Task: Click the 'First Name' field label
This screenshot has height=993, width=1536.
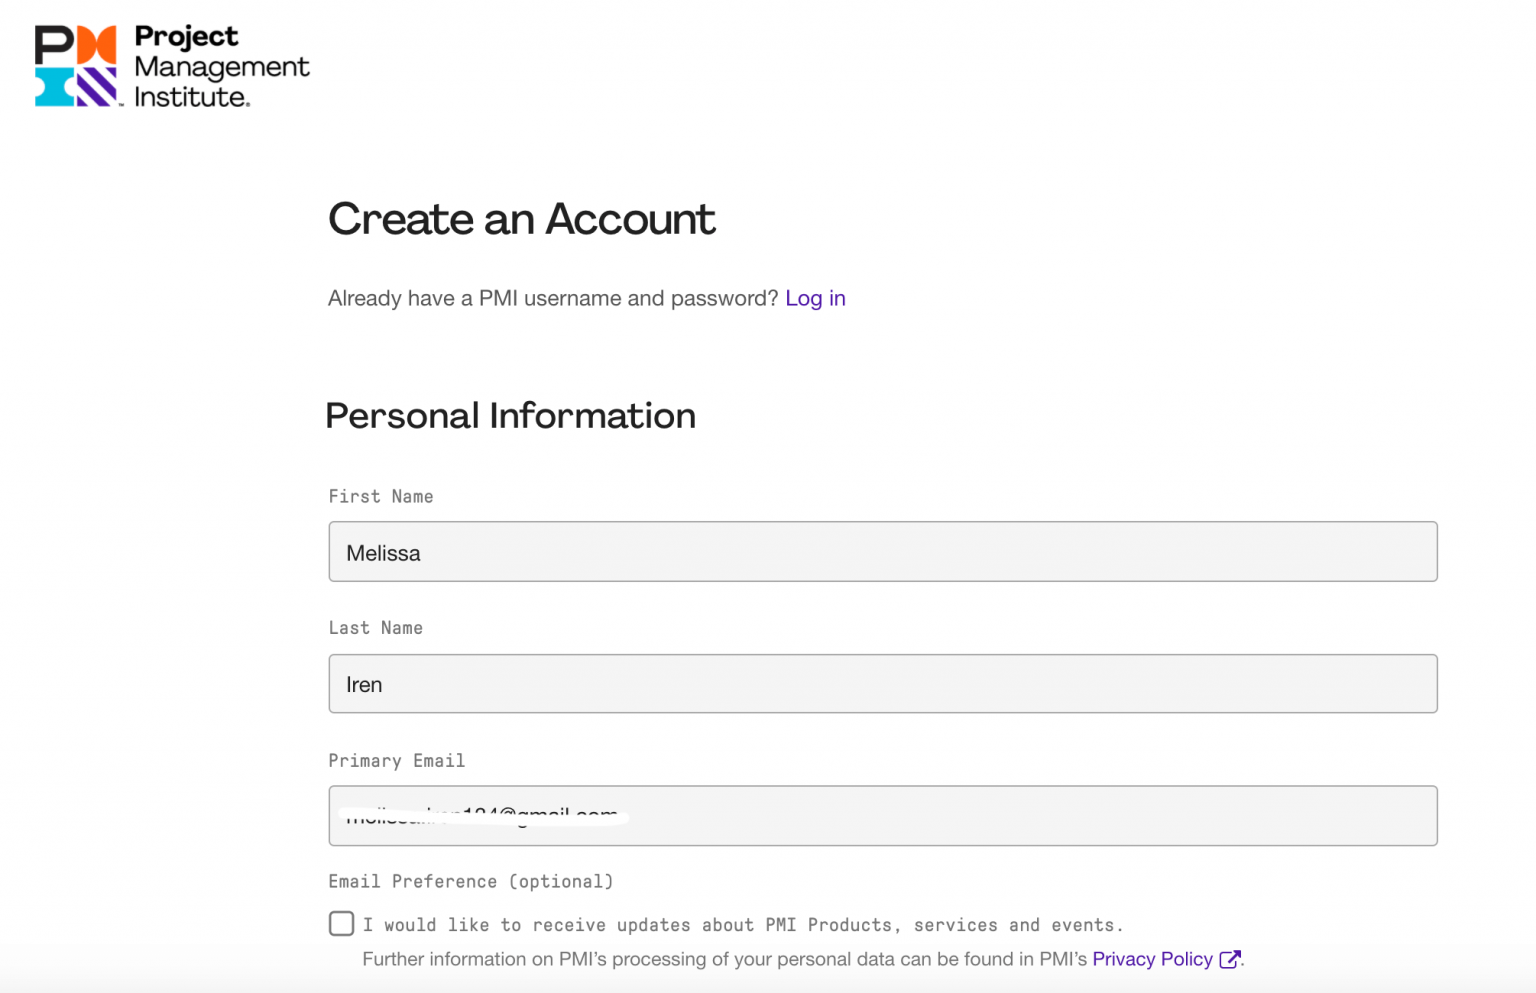Action: click(x=381, y=496)
